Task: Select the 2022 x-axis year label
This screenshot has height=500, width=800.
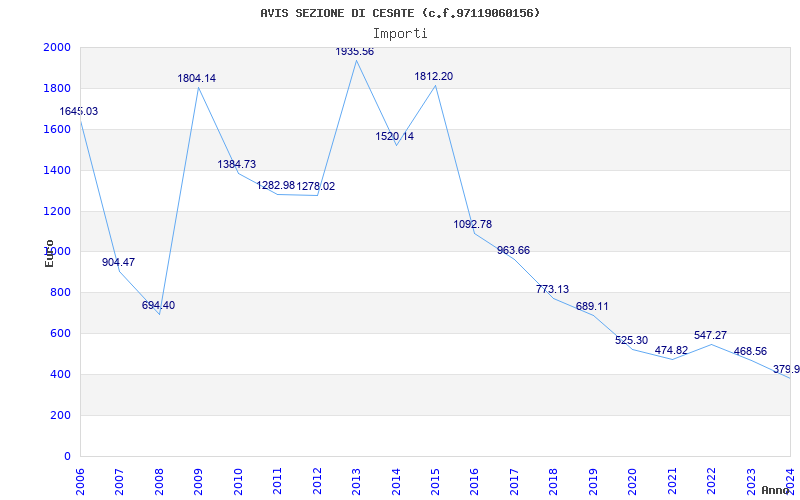Action: click(x=711, y=481)
